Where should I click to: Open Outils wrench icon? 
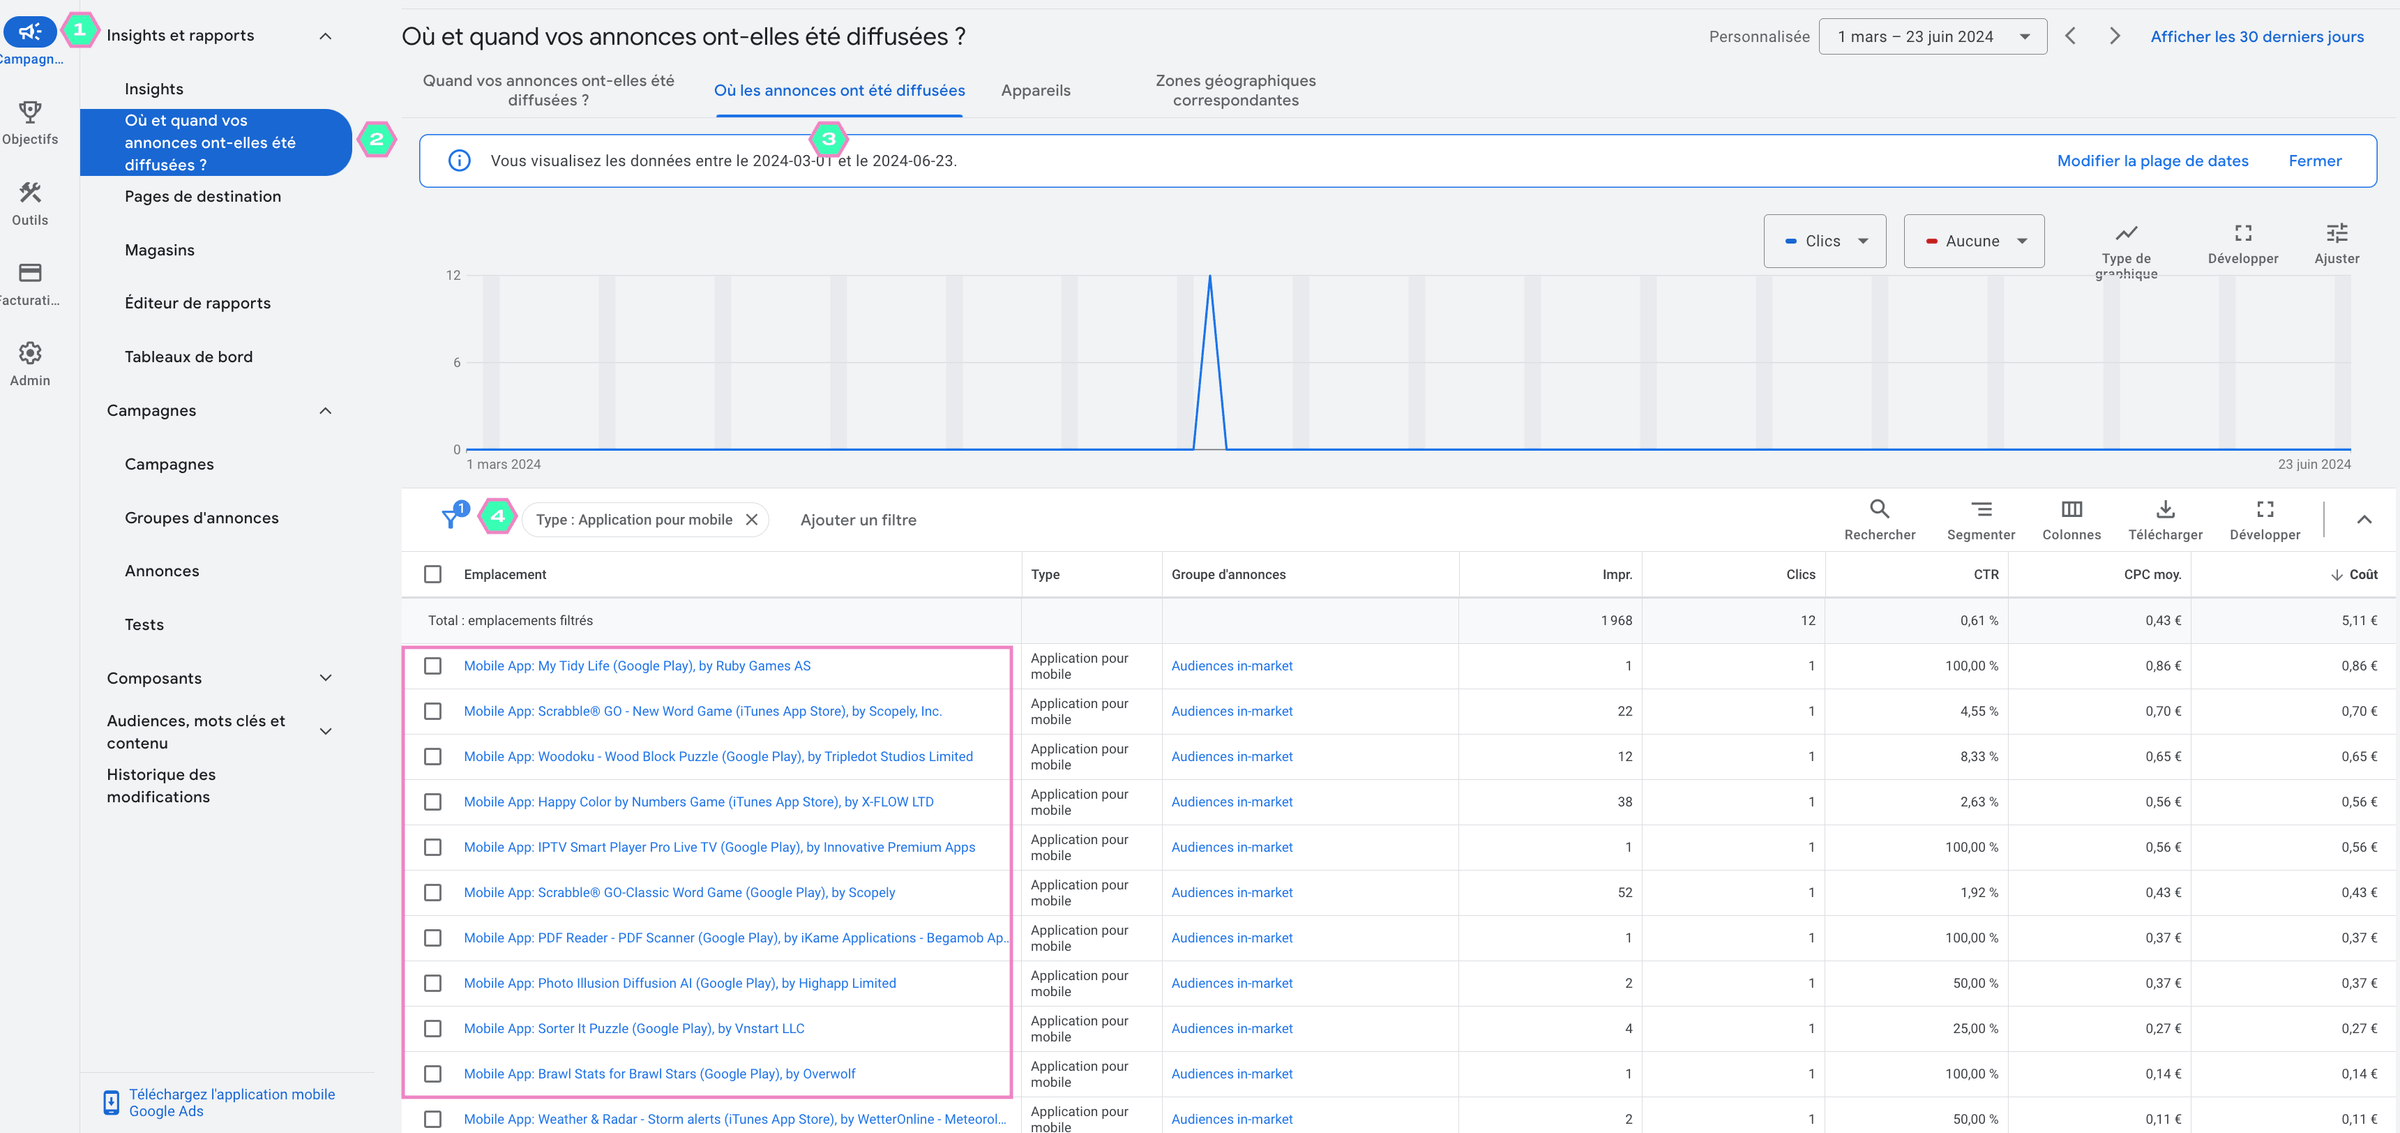(30, 192)
